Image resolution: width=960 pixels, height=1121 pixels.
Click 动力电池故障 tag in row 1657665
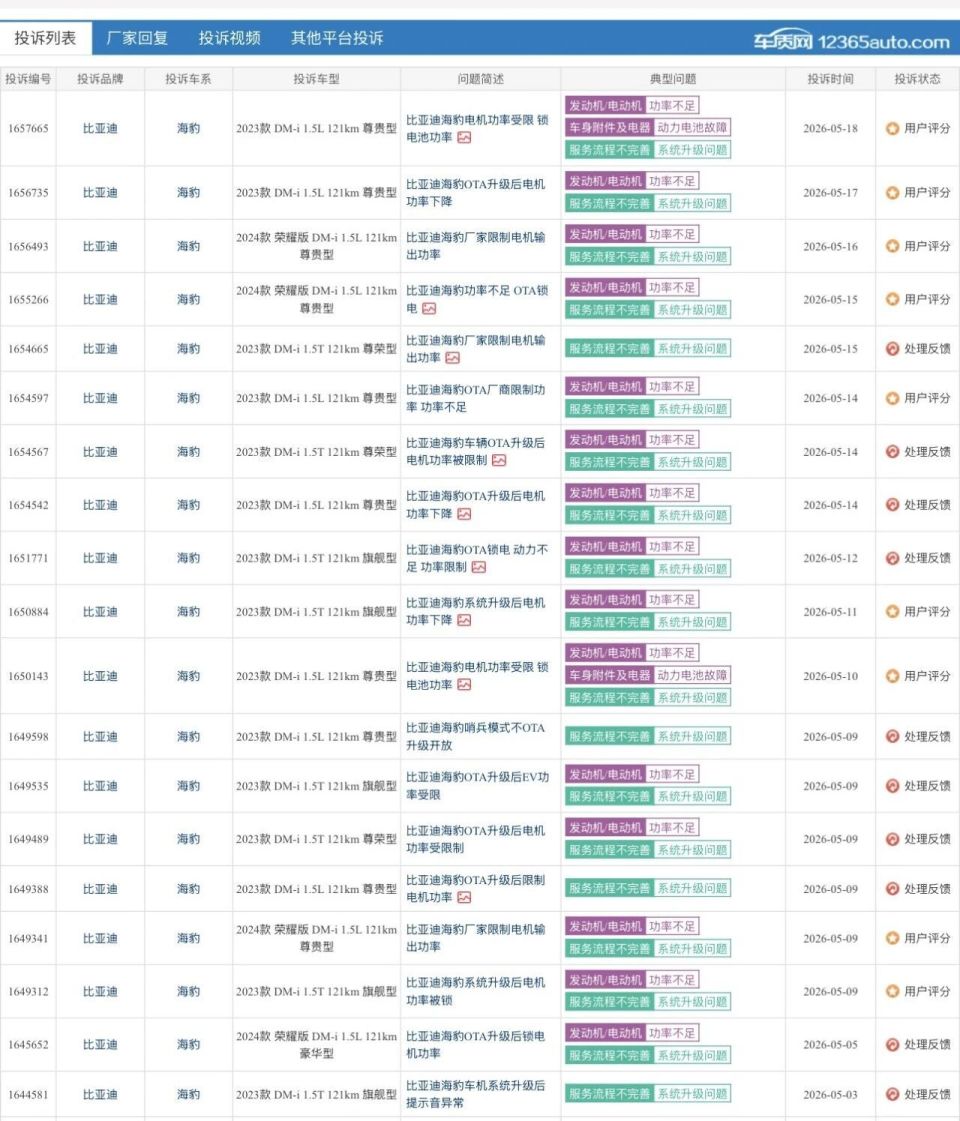click(x=692, y=128)
